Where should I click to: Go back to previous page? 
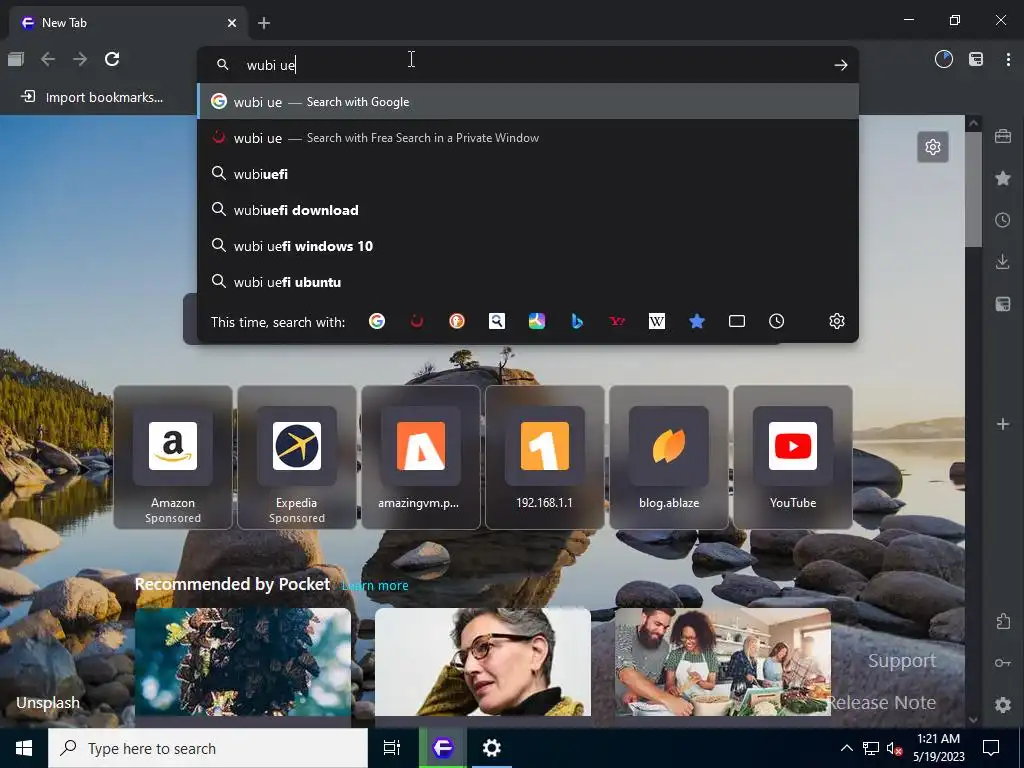click(x=48, y=59)
